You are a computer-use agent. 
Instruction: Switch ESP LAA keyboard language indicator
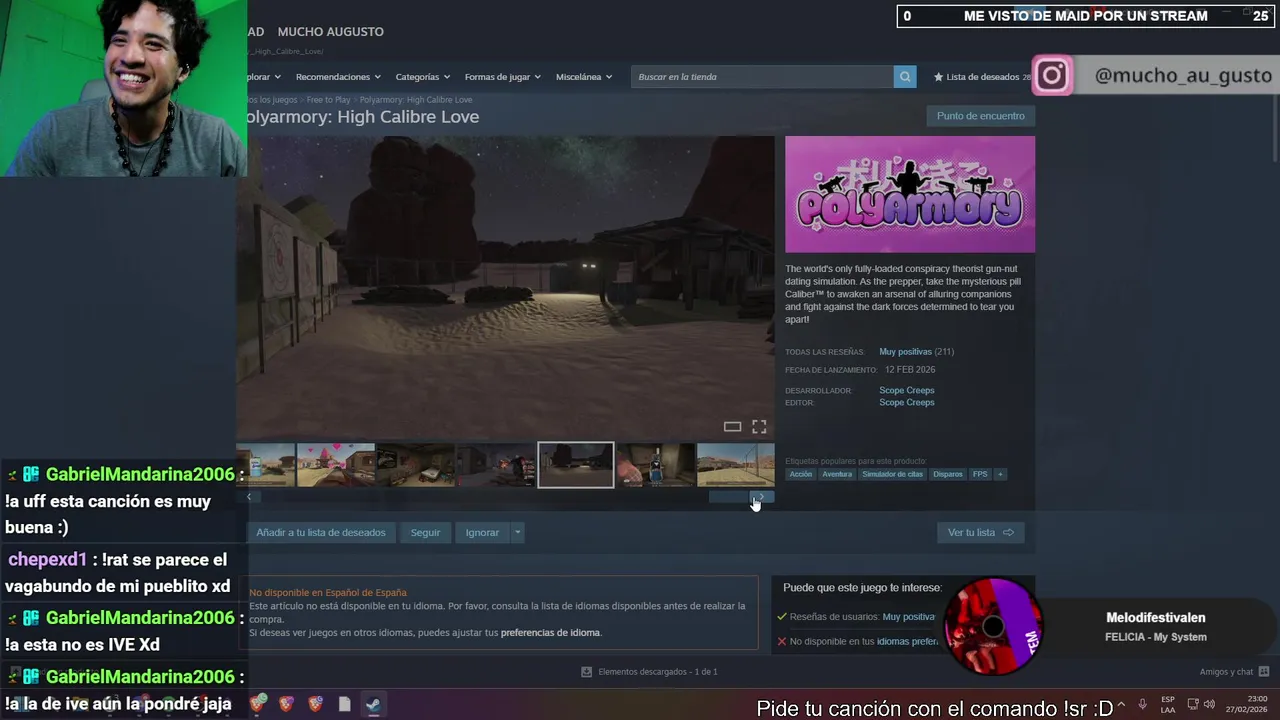point(1168,704)
